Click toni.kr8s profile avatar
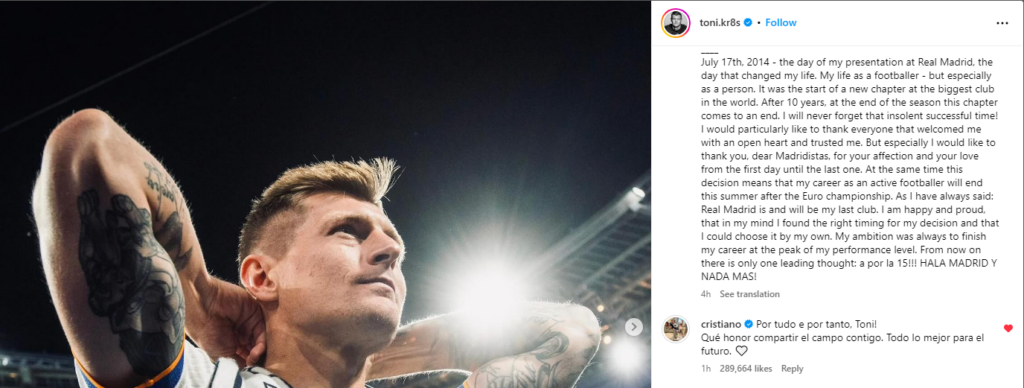Screen dimensions: 1024x388 (x=675, y=23)
